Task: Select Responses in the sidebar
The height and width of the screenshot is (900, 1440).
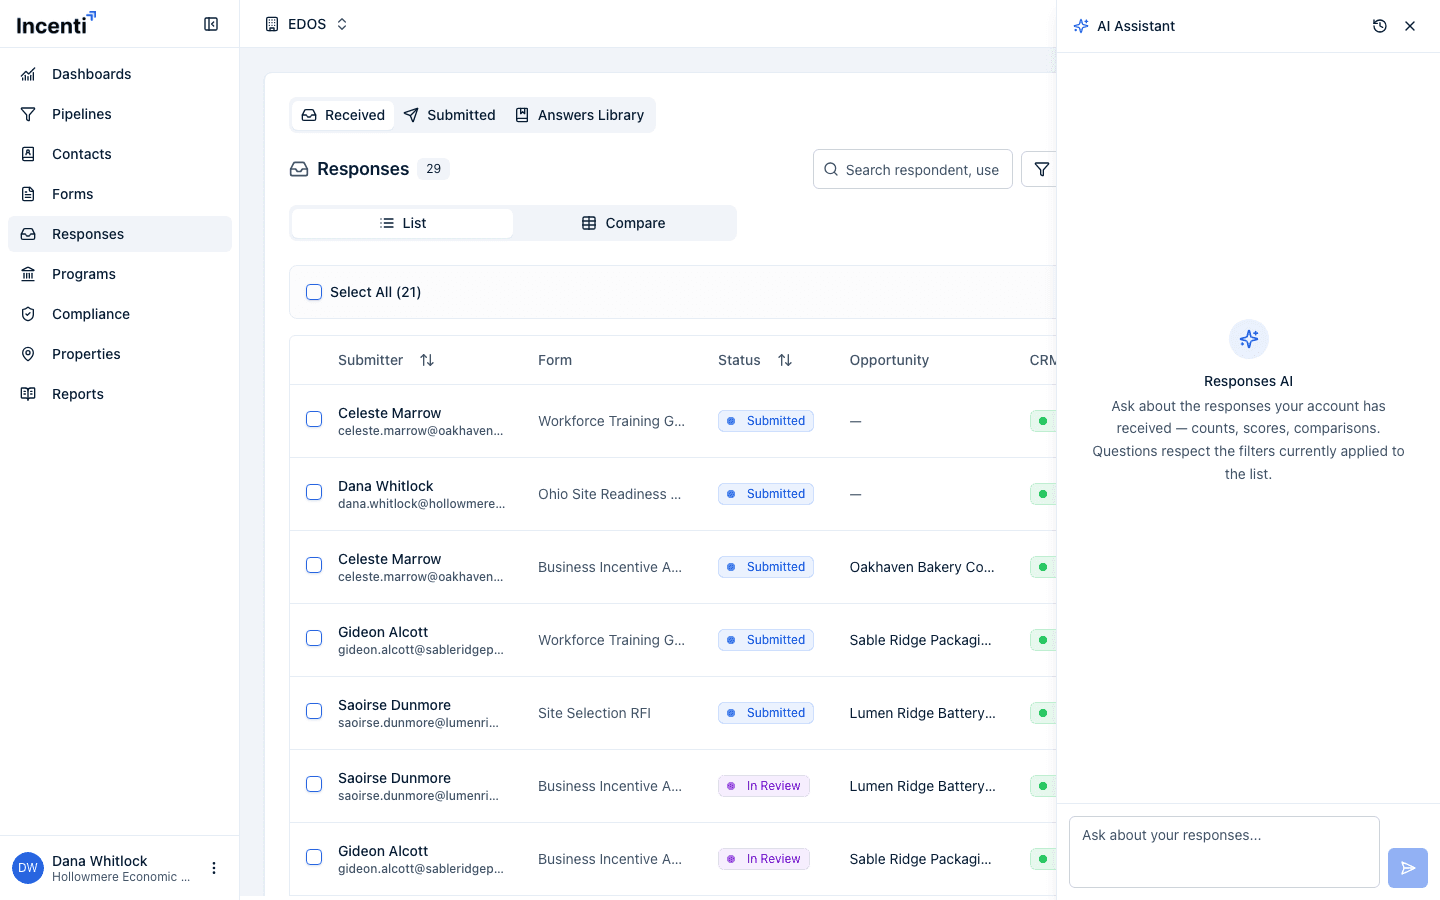Action: pyautogui.click(x=120, y=234)
